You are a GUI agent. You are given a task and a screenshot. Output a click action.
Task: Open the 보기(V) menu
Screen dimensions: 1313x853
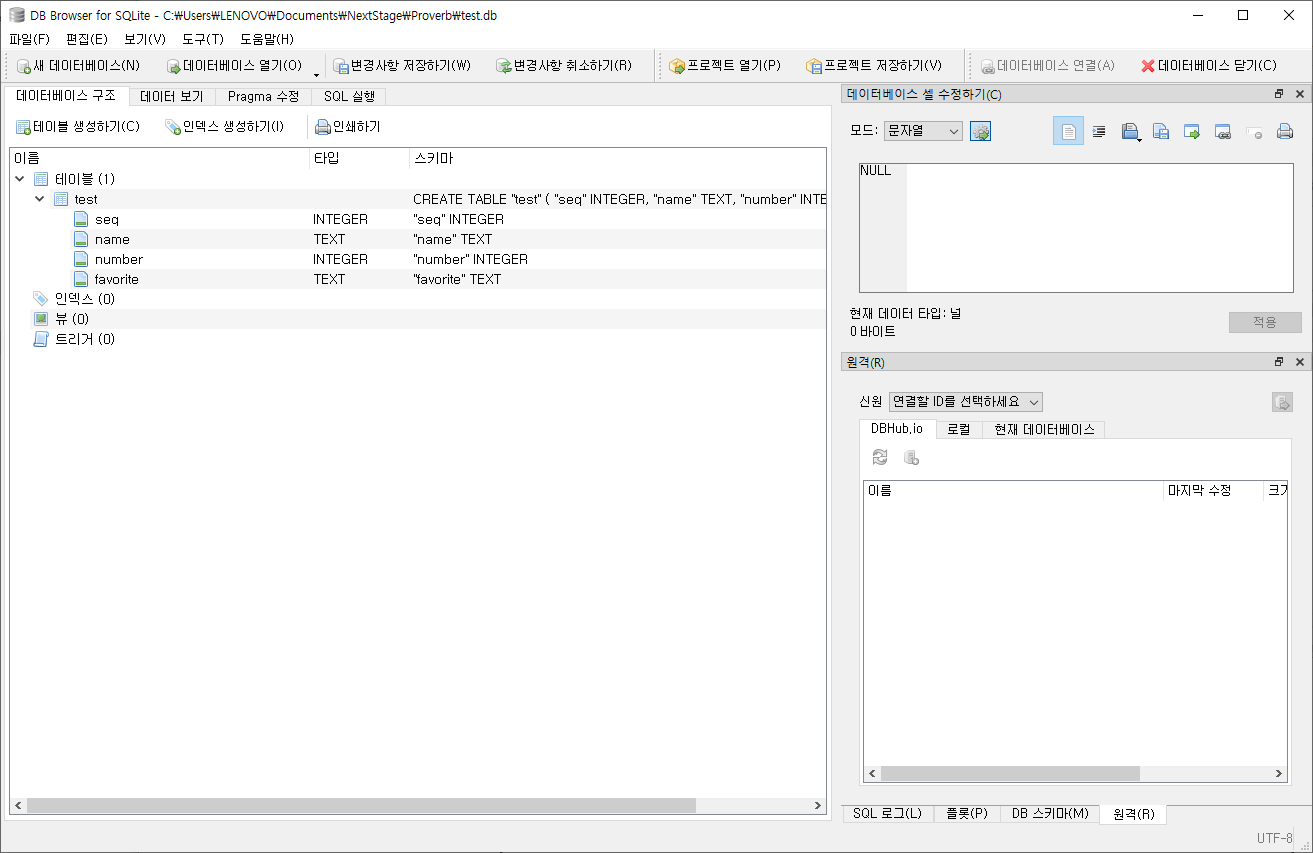click(x=145, y=39)
